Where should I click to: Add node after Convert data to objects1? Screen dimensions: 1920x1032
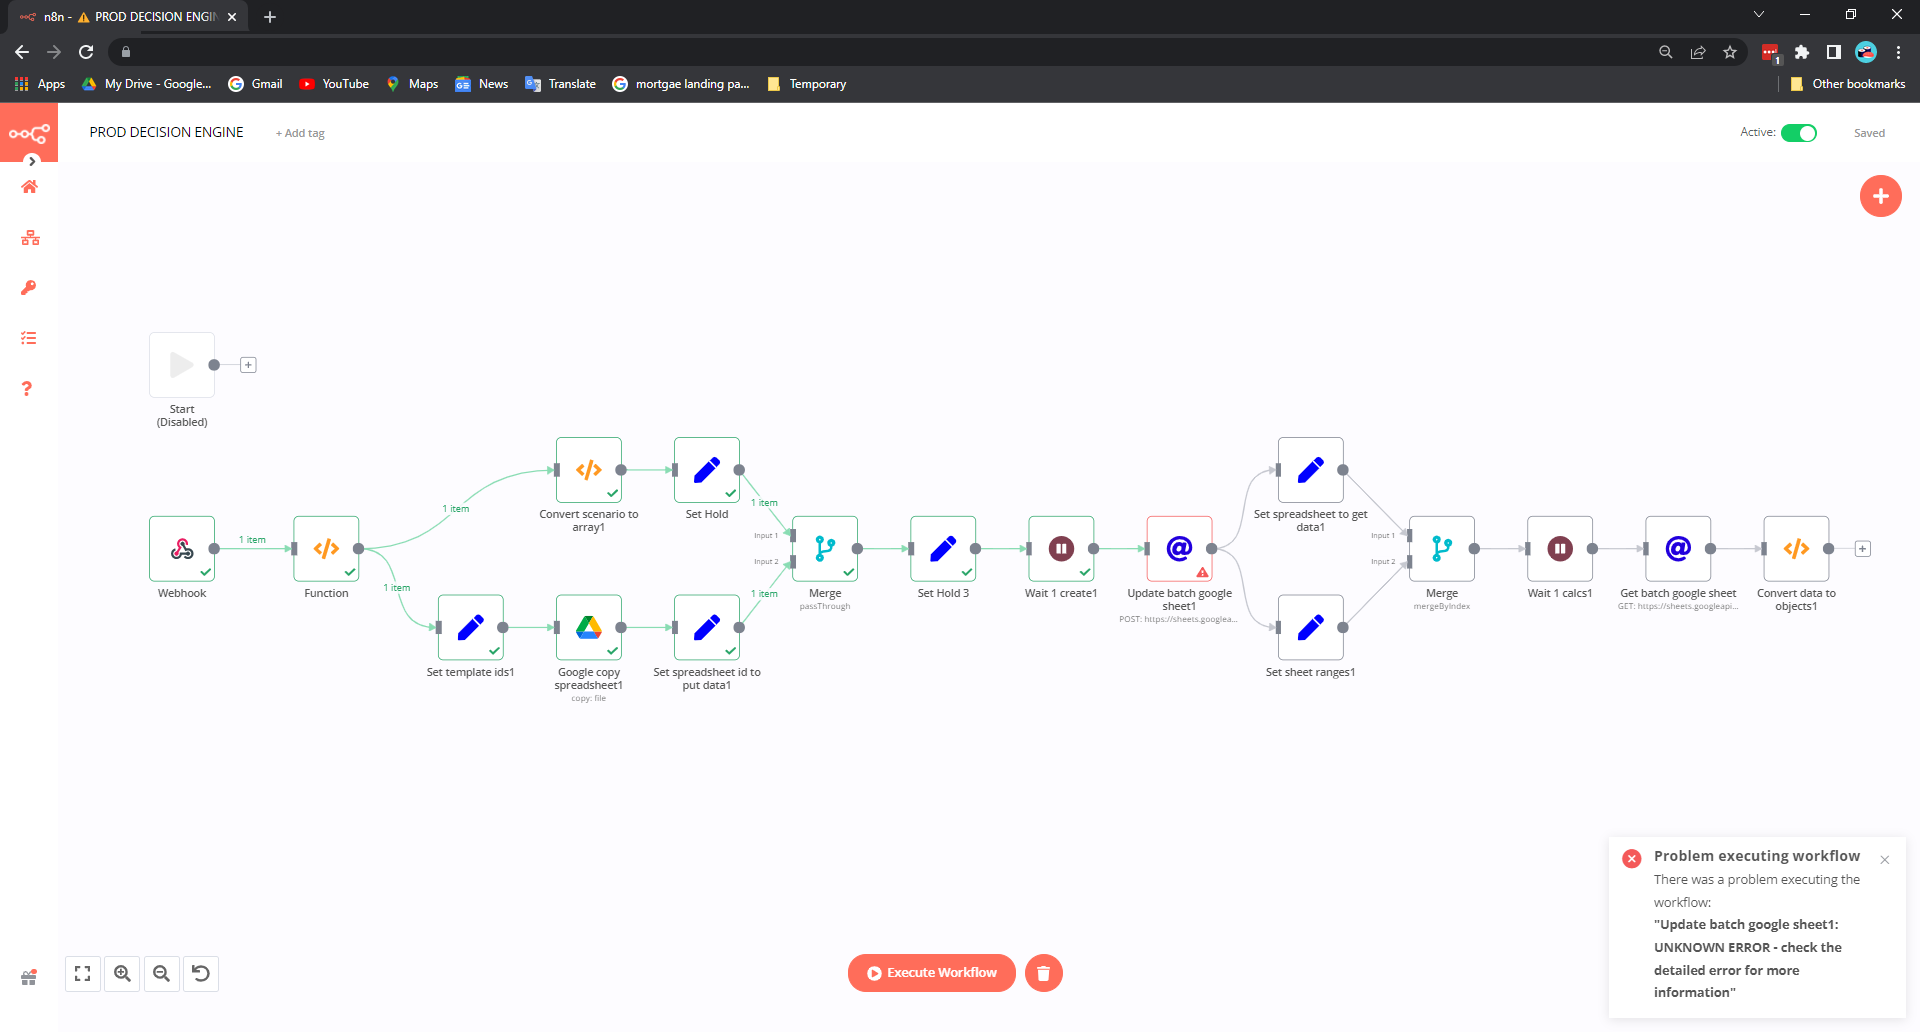[x=1863, y=549]
